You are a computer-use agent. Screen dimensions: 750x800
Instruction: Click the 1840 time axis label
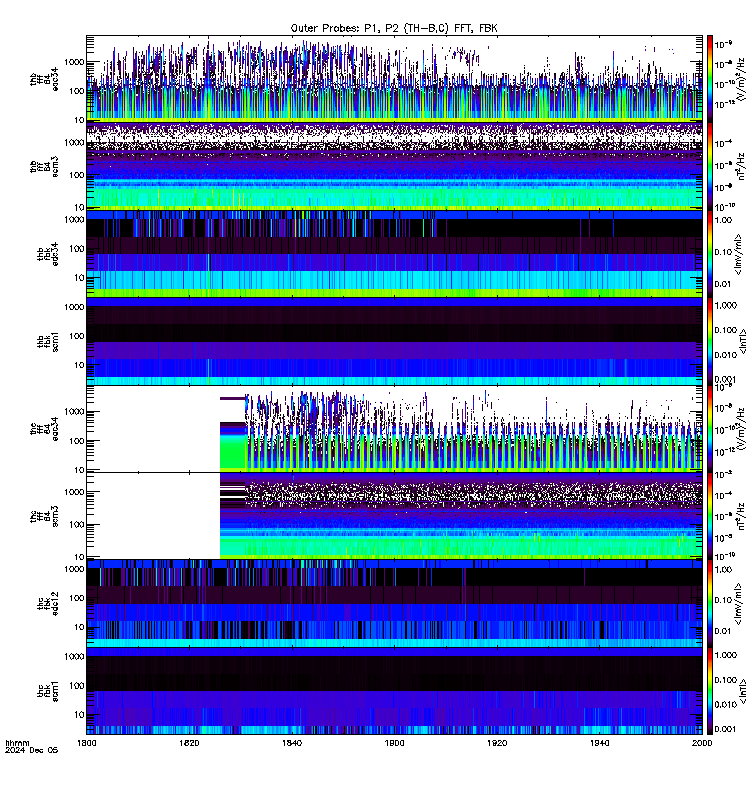[292, 743]
